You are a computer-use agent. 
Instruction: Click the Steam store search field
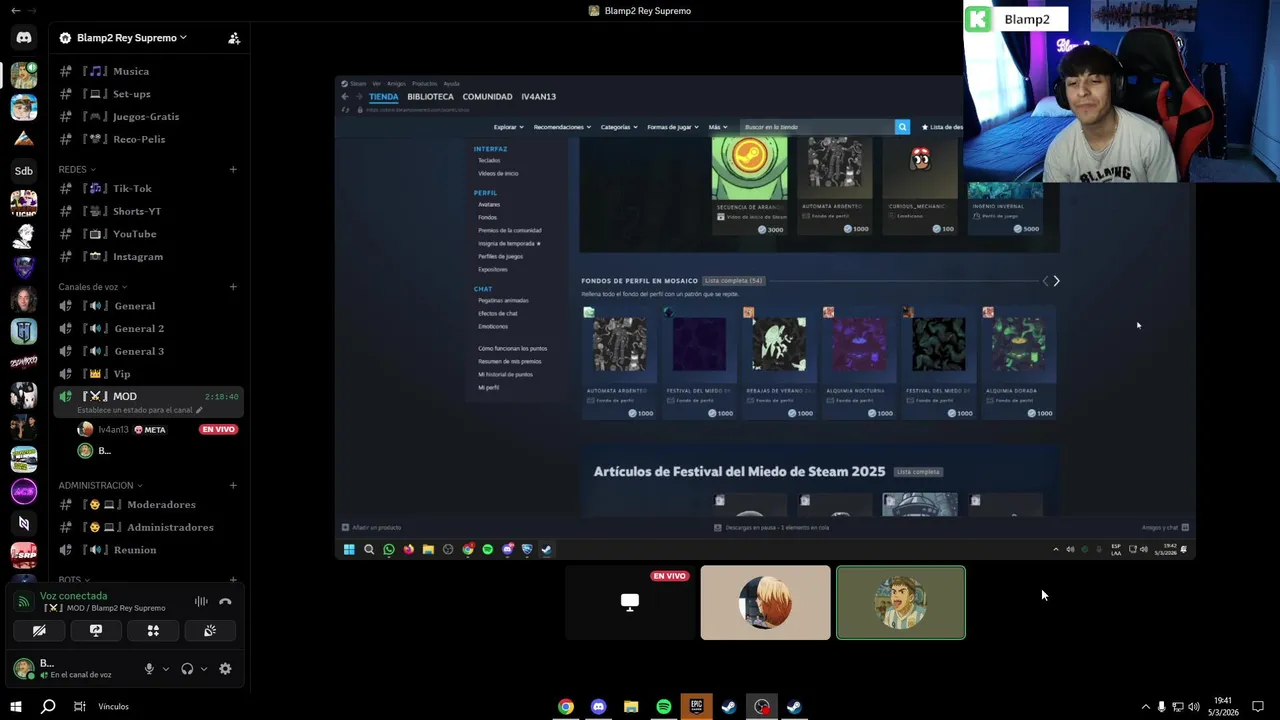tap(817, 127)
